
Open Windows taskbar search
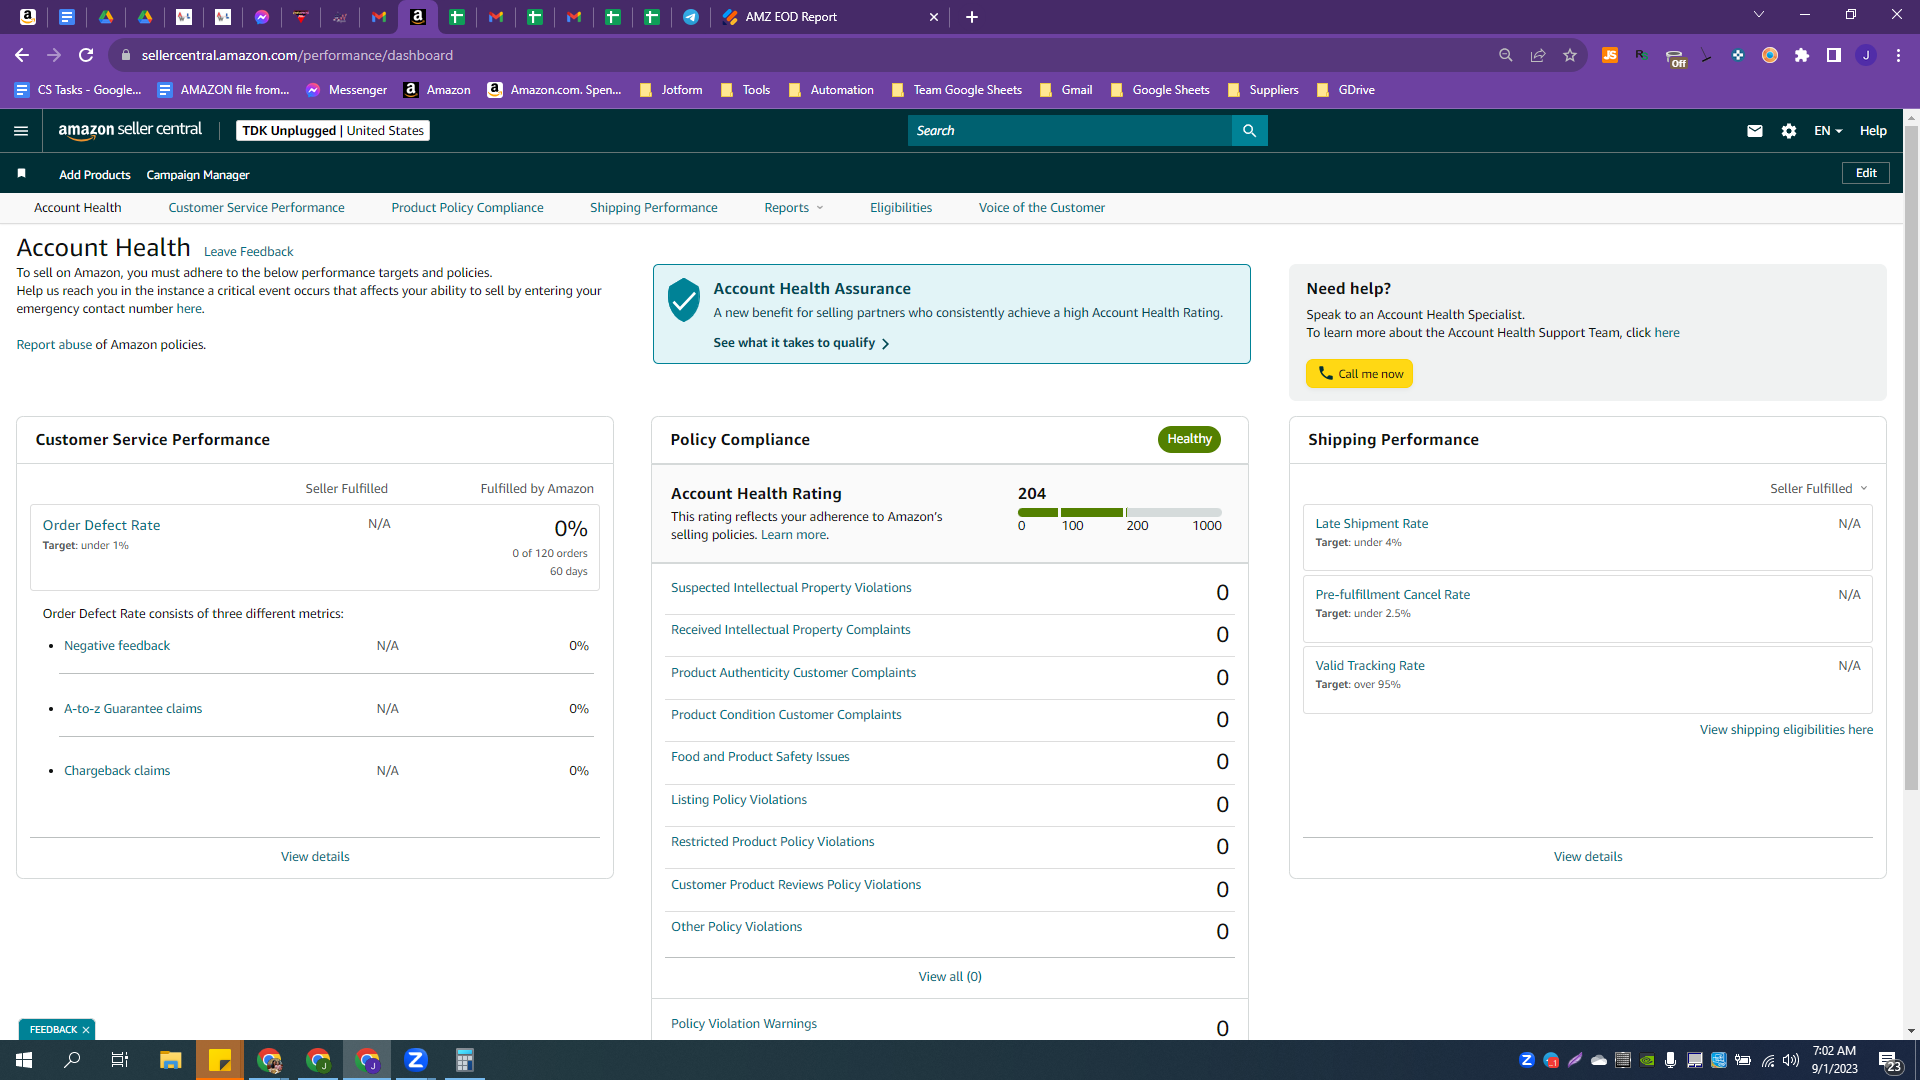coord(72,1060)
